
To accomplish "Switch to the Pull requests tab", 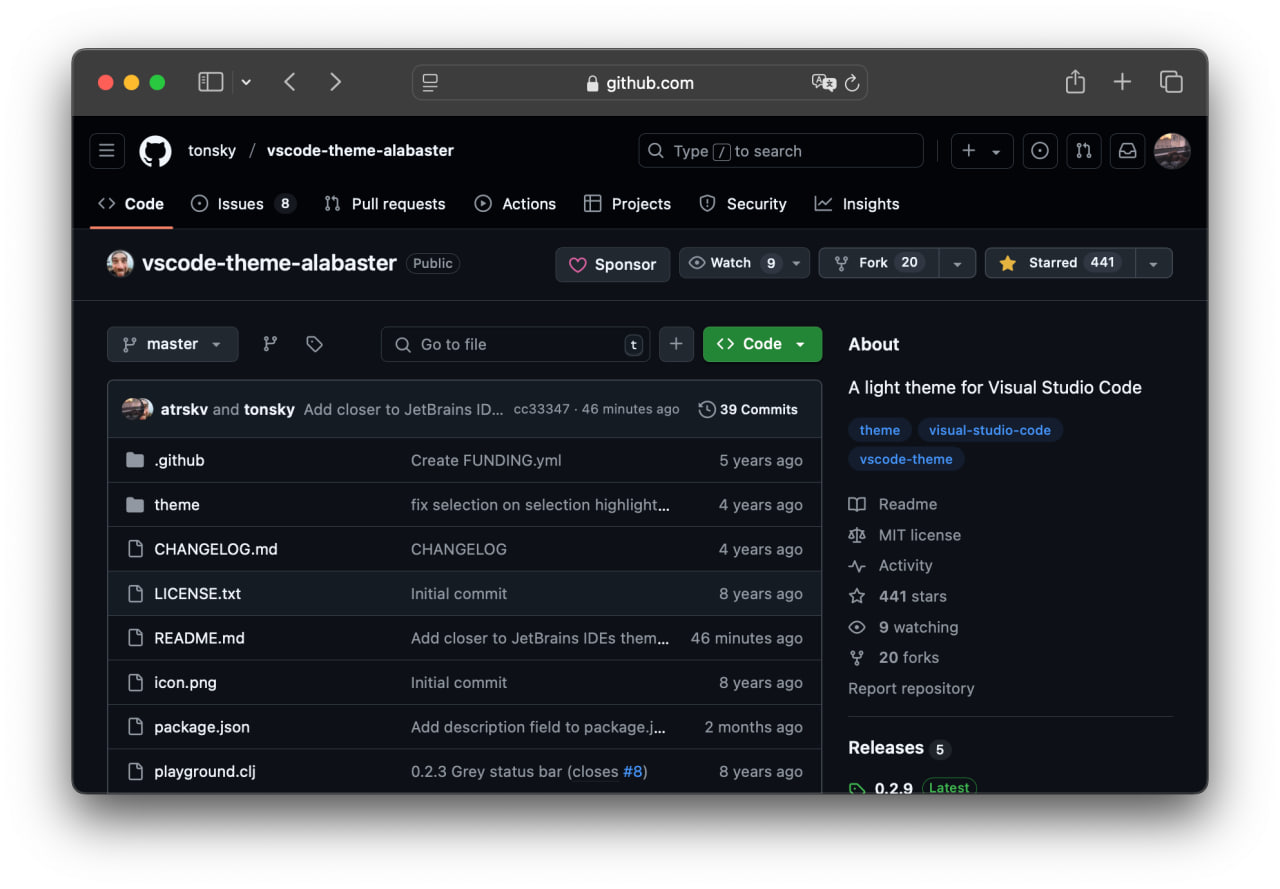I will (385, 204).
